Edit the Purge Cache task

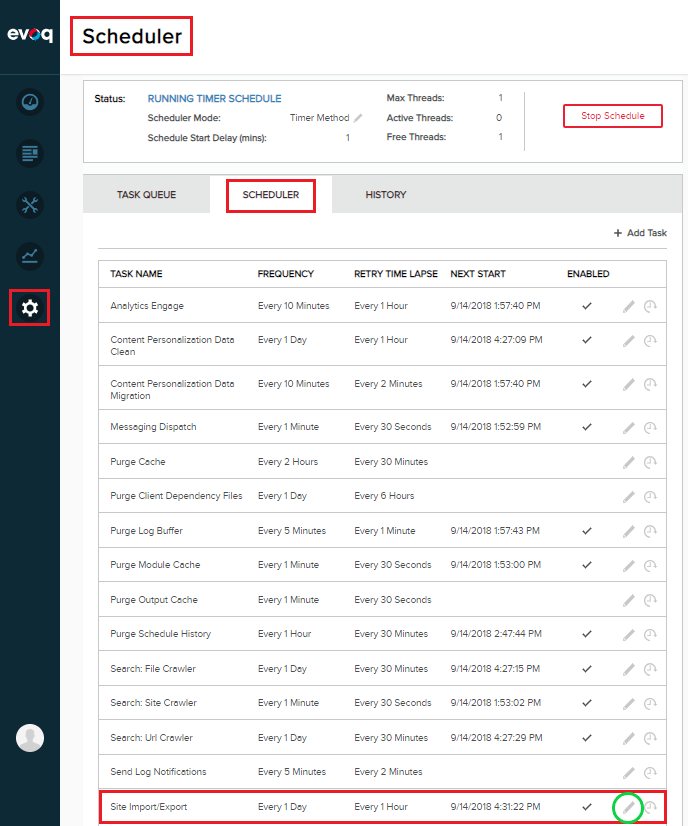click(x=628, y=462)
